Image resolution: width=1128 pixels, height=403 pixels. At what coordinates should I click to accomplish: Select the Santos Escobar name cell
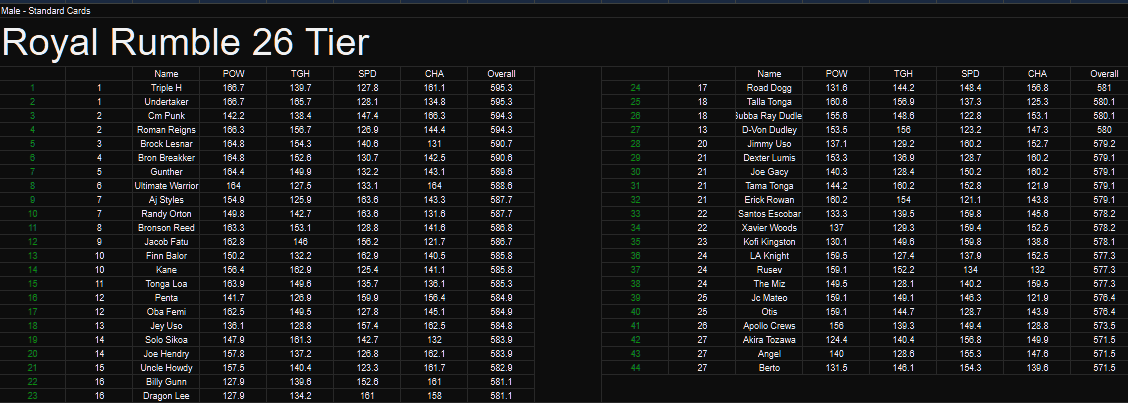[x=769, y=214]
